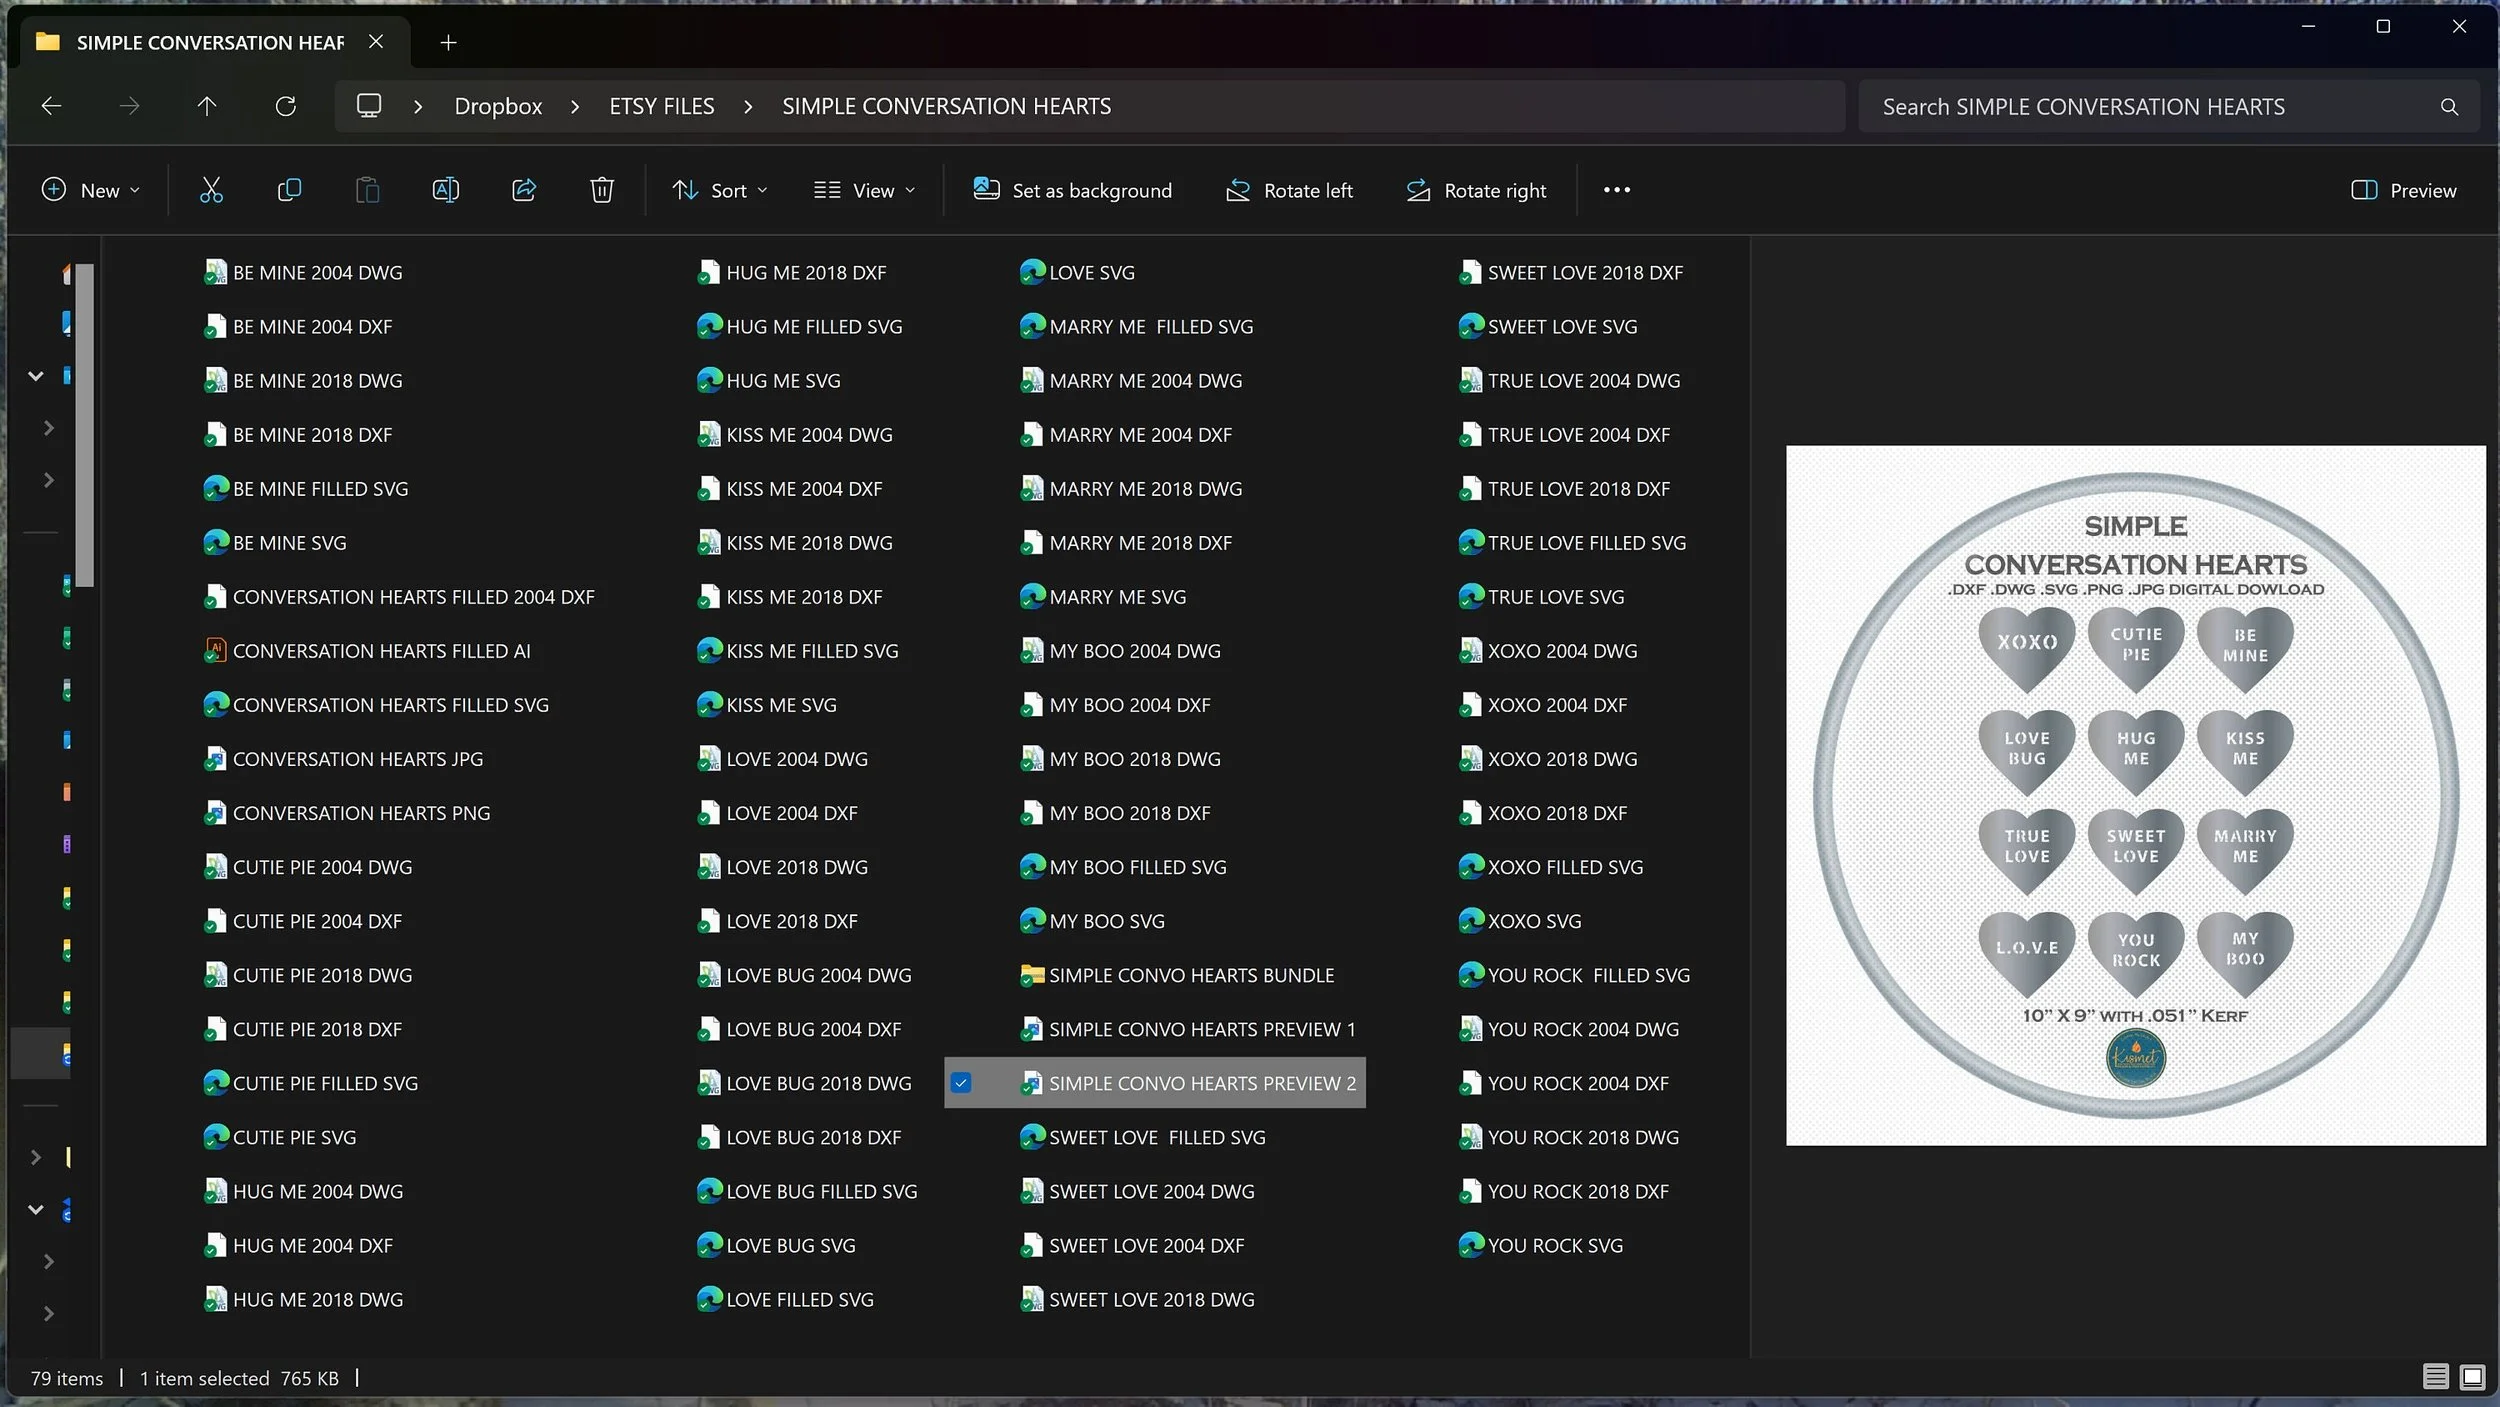The width and height of the screenshot is (2500, 1407).
Task: Select the file KISS ME FILLED SVG
Action: [x=798, y=651]
